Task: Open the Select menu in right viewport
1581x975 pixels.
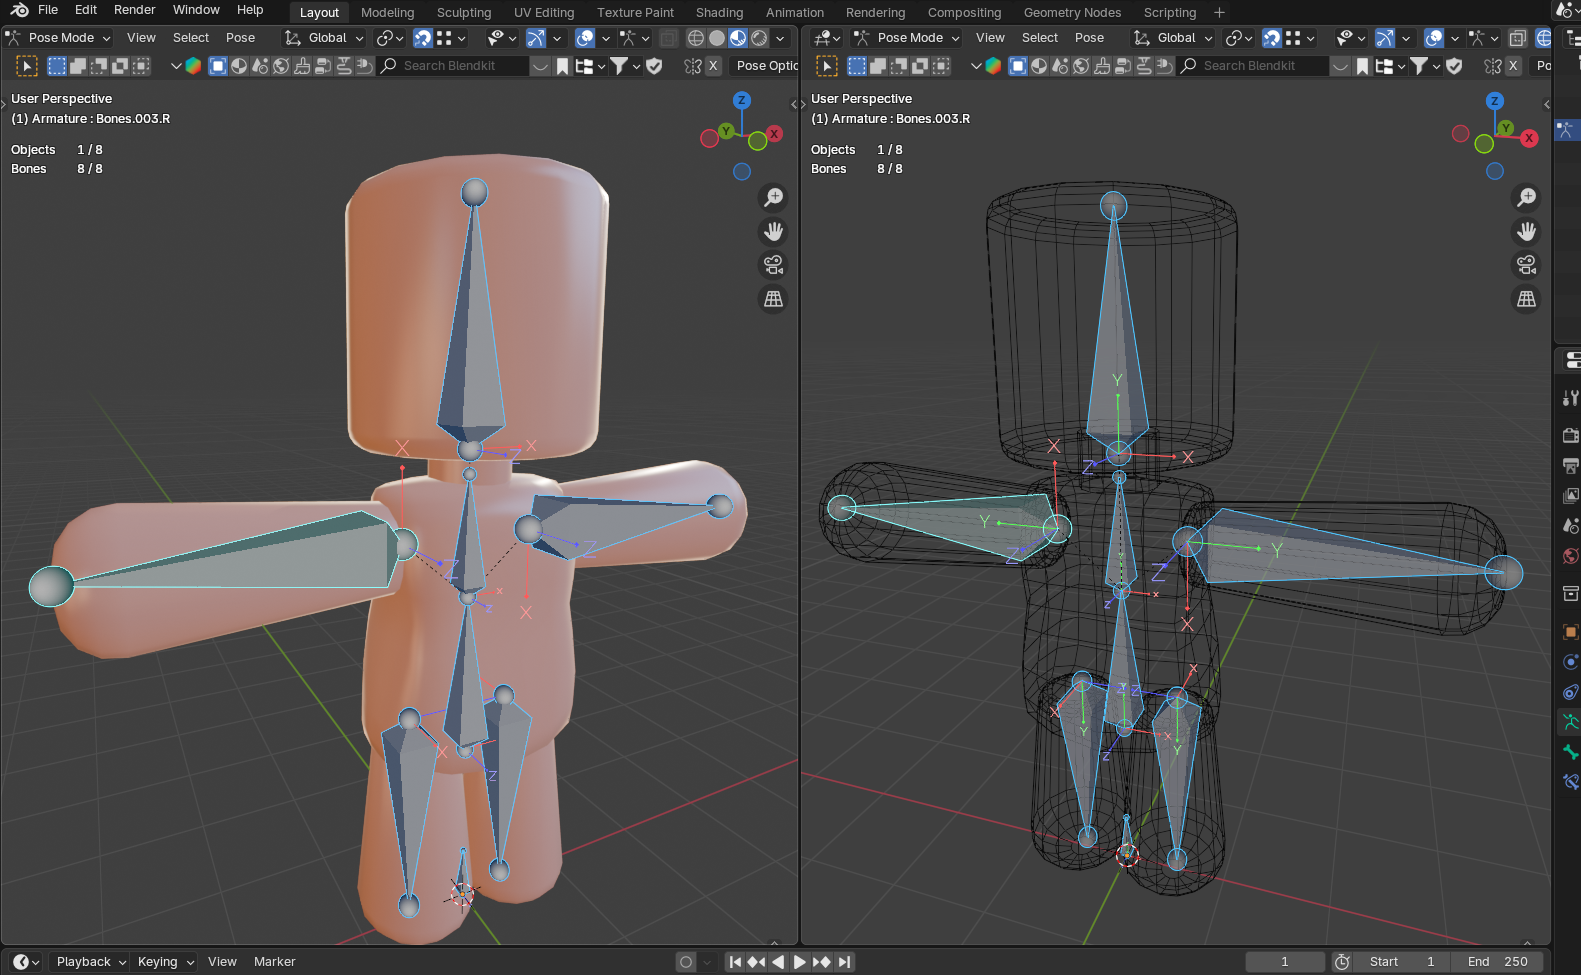Action: 1040,38
